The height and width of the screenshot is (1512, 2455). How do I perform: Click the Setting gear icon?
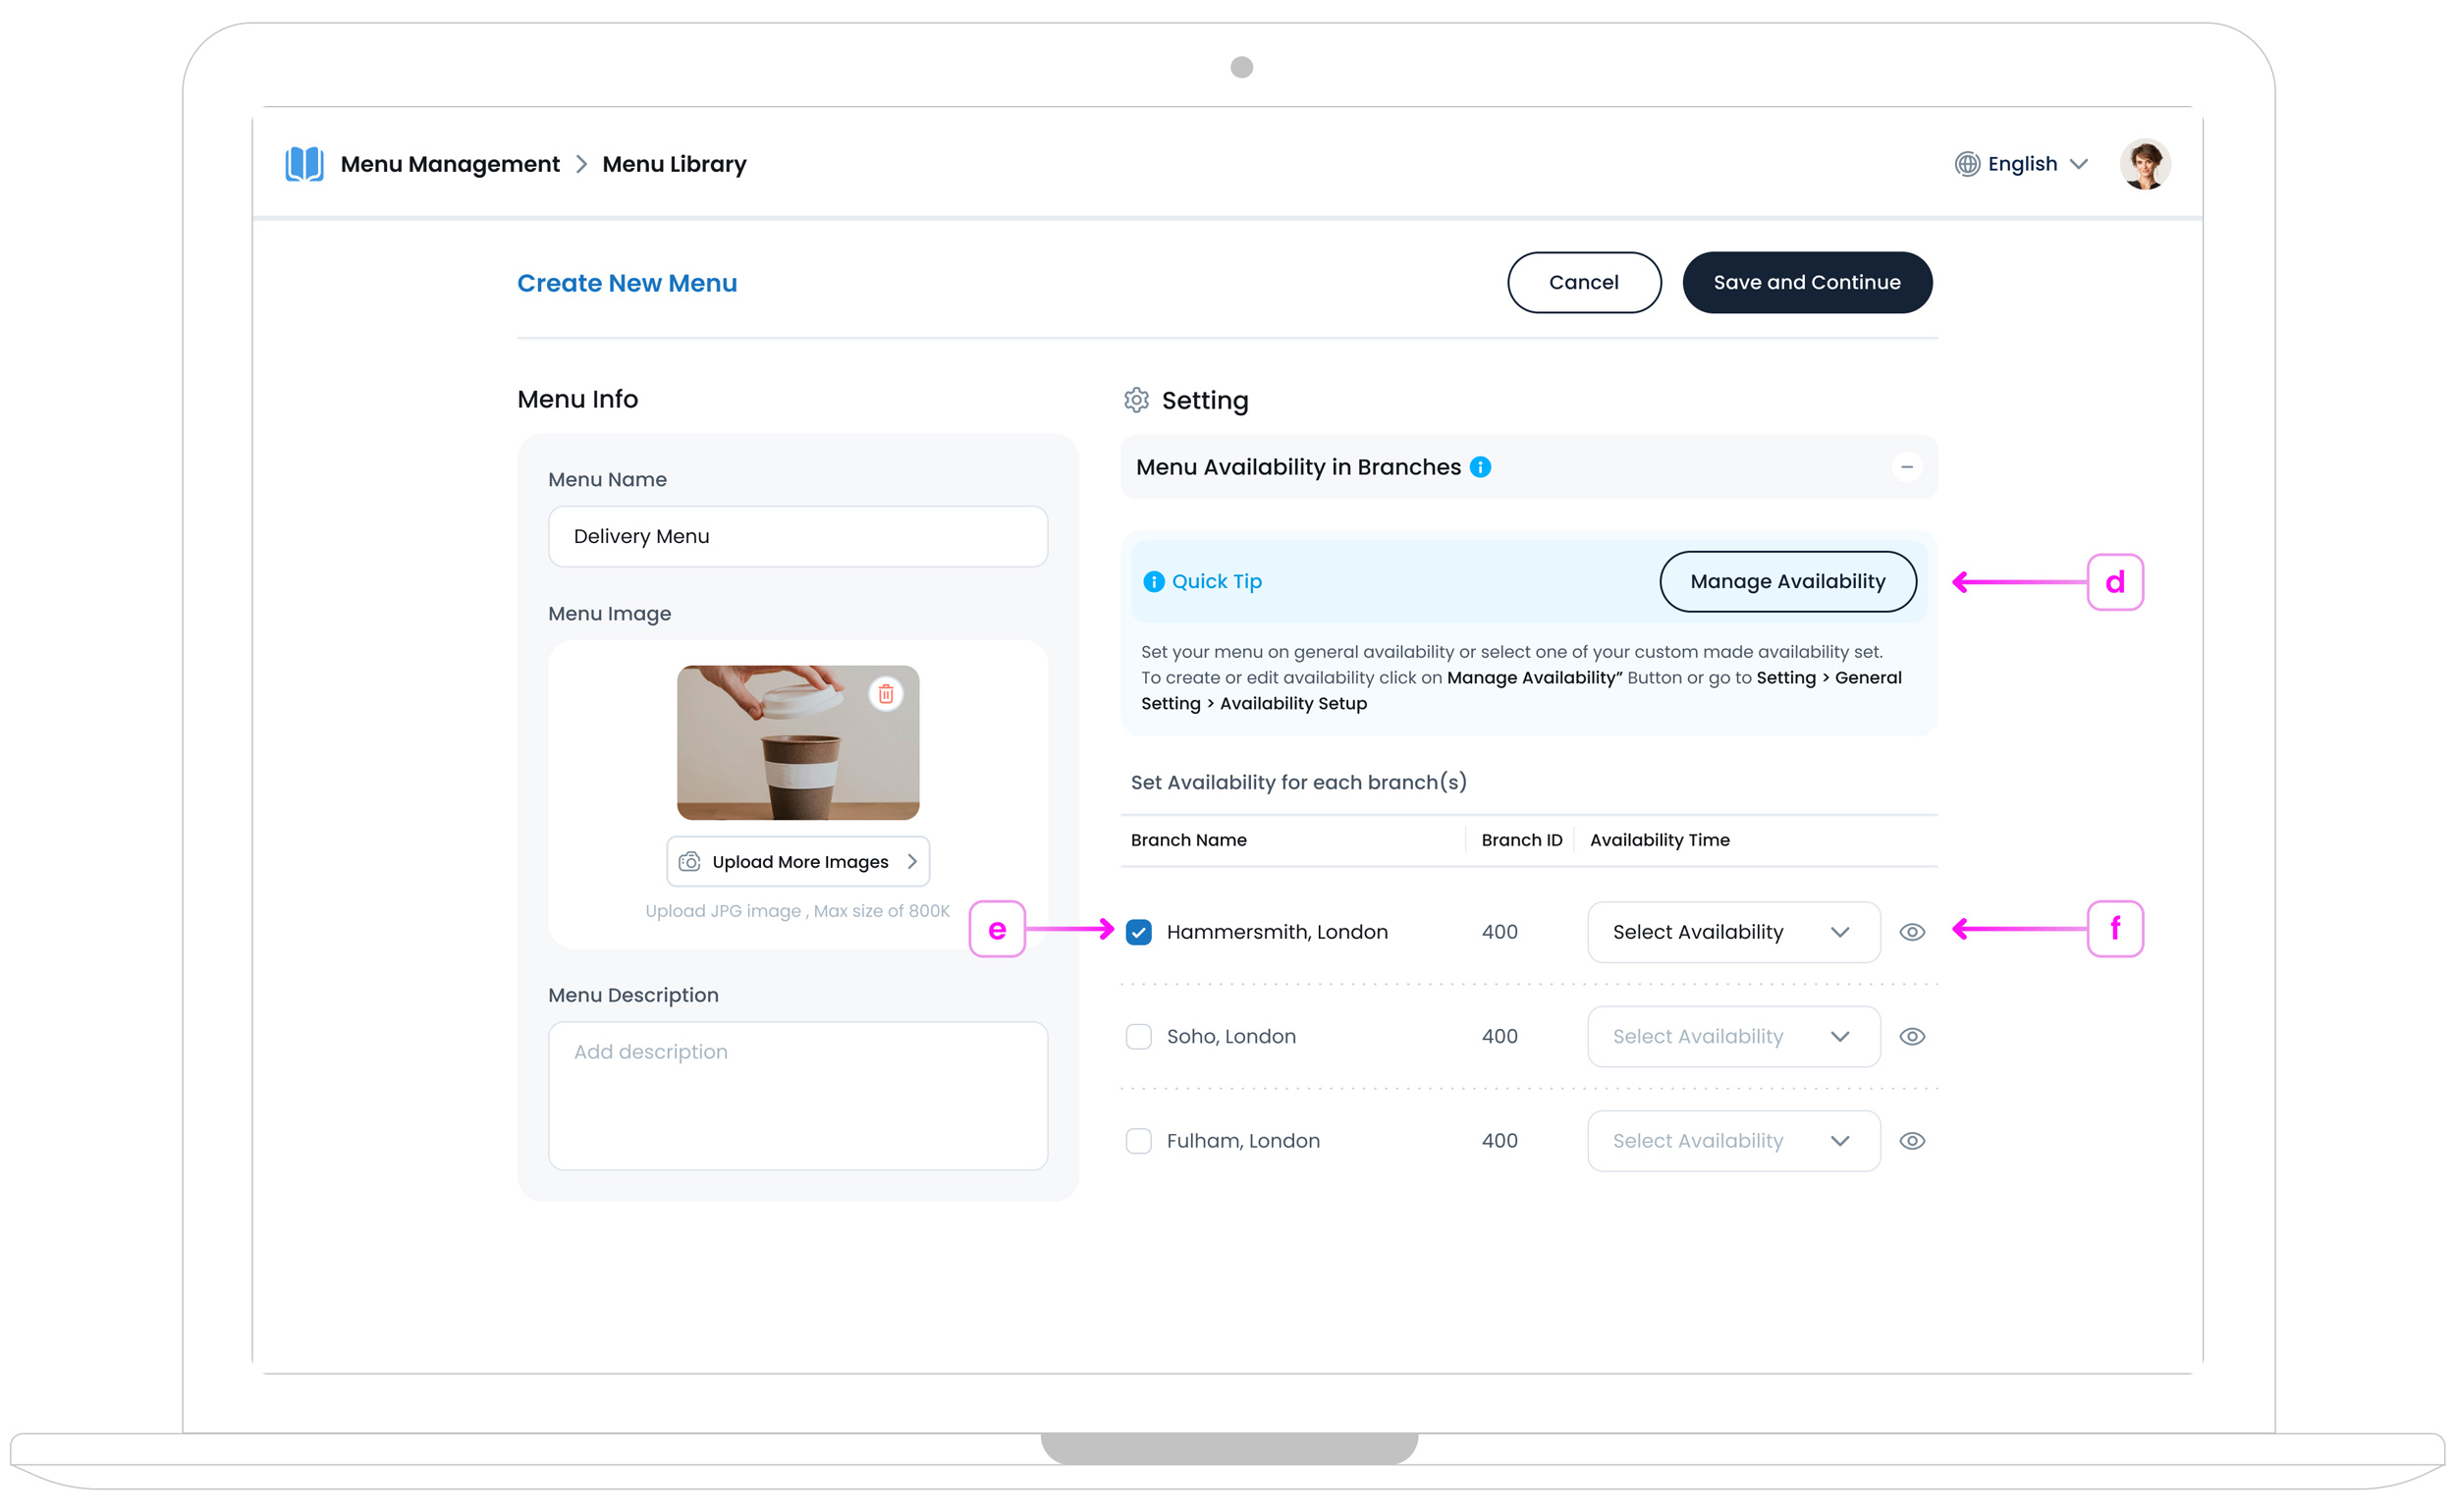1136,400
